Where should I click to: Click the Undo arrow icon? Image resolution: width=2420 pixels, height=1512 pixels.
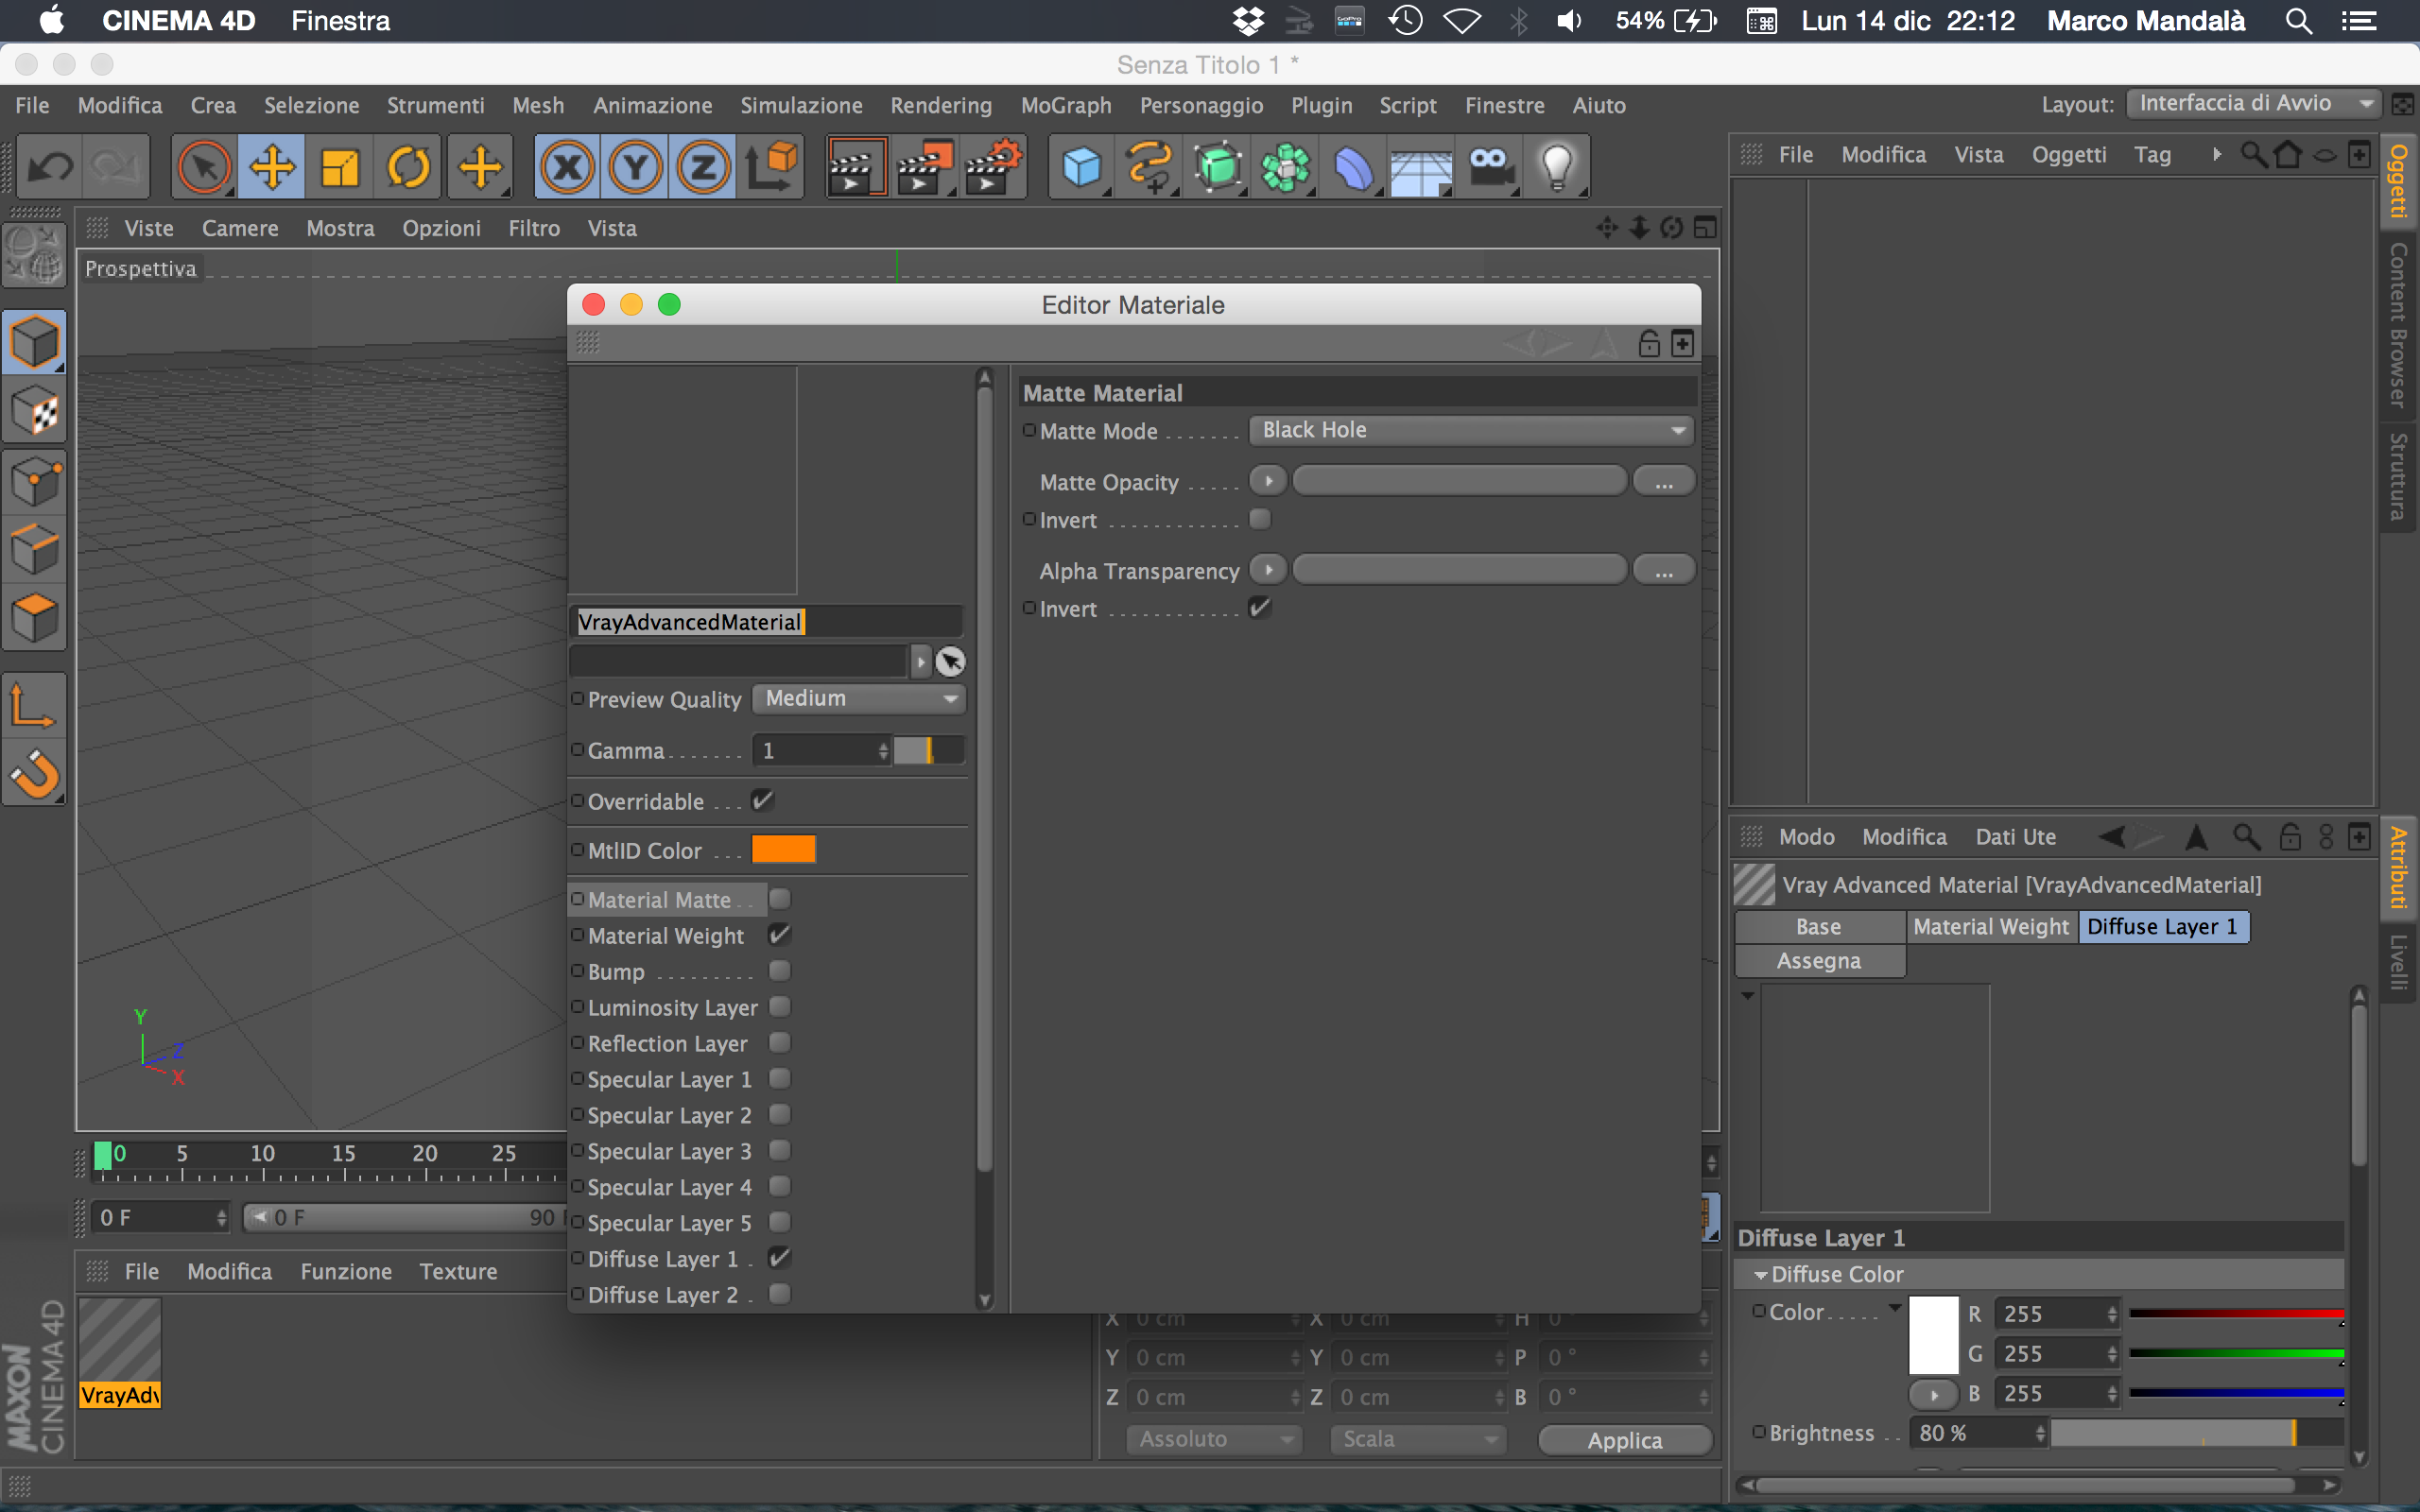(x=50, y=167)
